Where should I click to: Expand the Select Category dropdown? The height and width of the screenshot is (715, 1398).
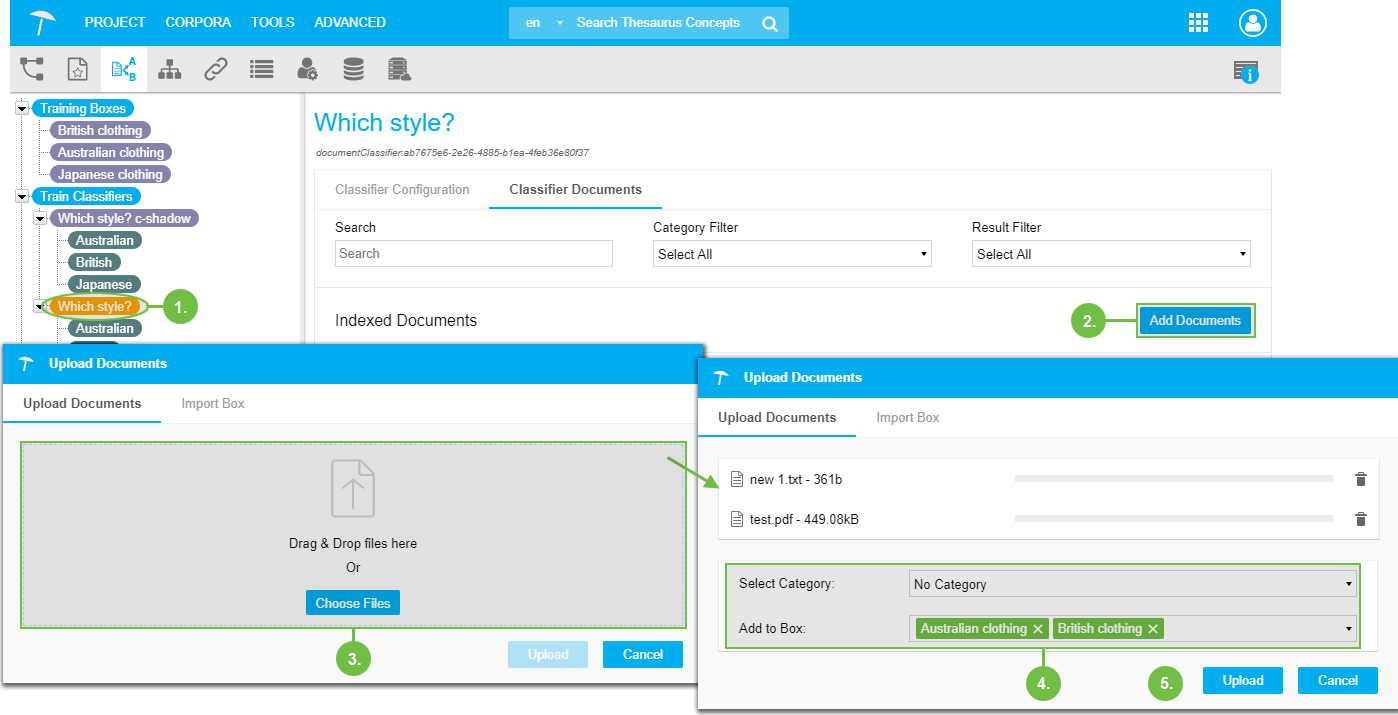tap(1133, 584)
